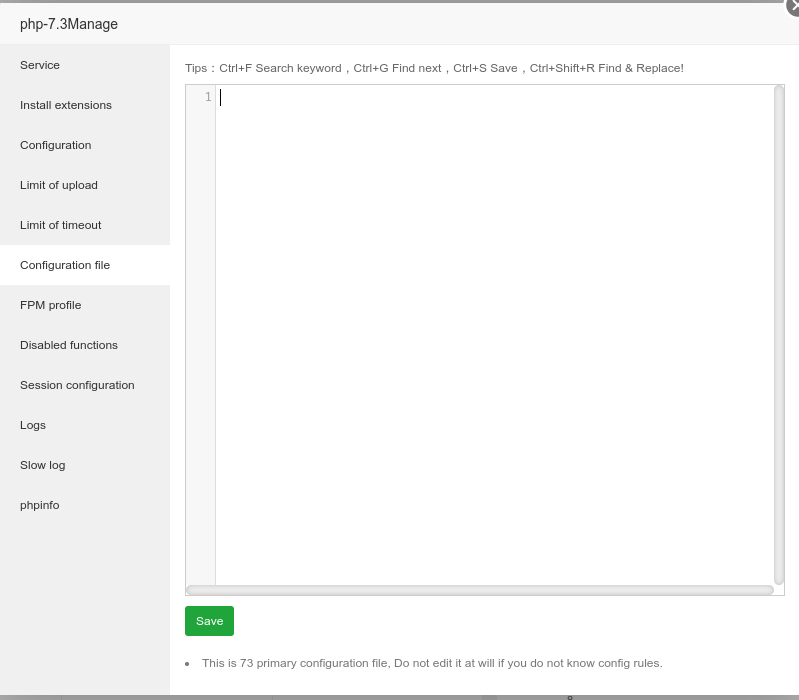
Task: Go to Install extensions
Action: tap(66, 105)
